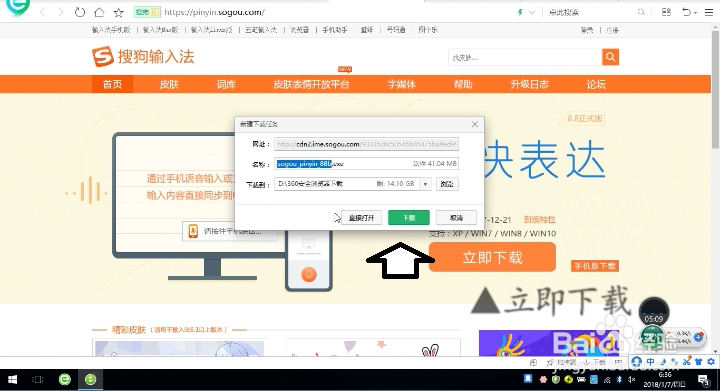
Task: Click the IME scissors screenshot tool icon
Action: [x=686, y=362]
